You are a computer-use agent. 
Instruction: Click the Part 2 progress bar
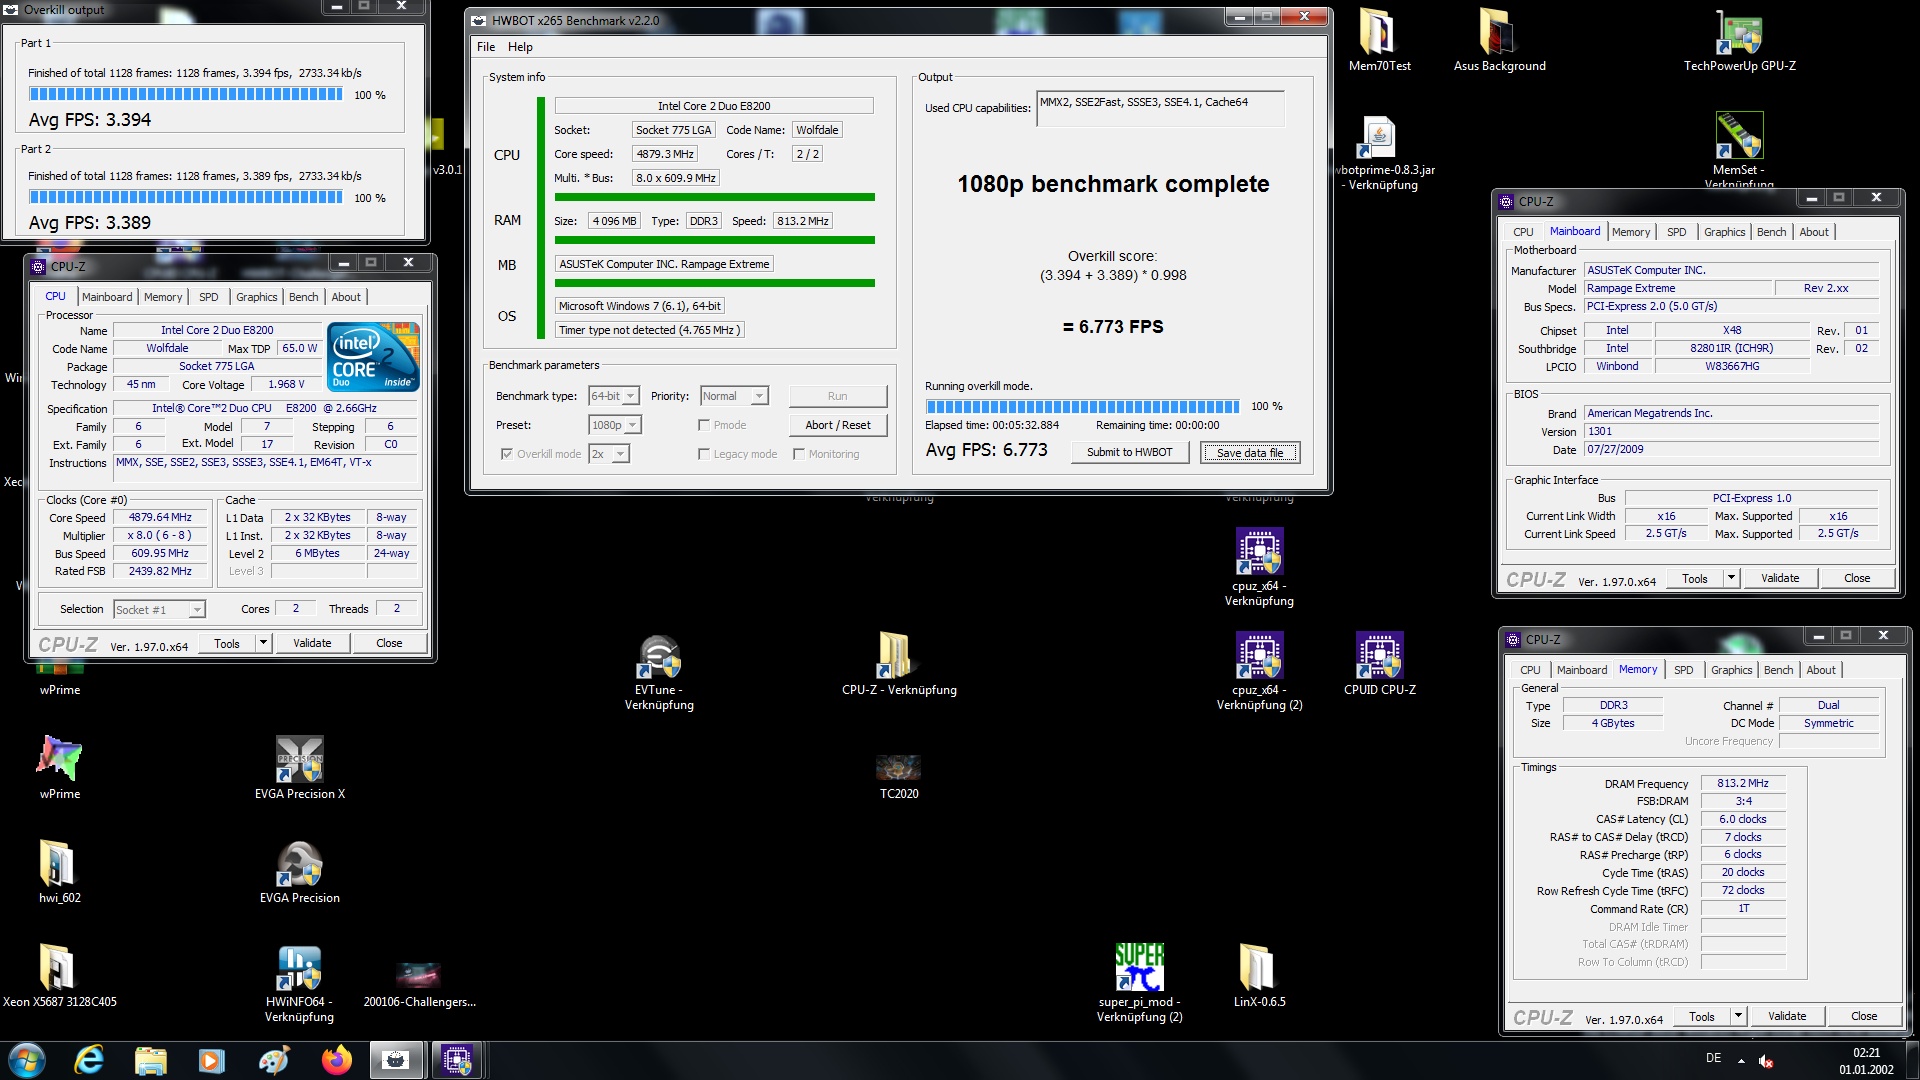(185, 198)
